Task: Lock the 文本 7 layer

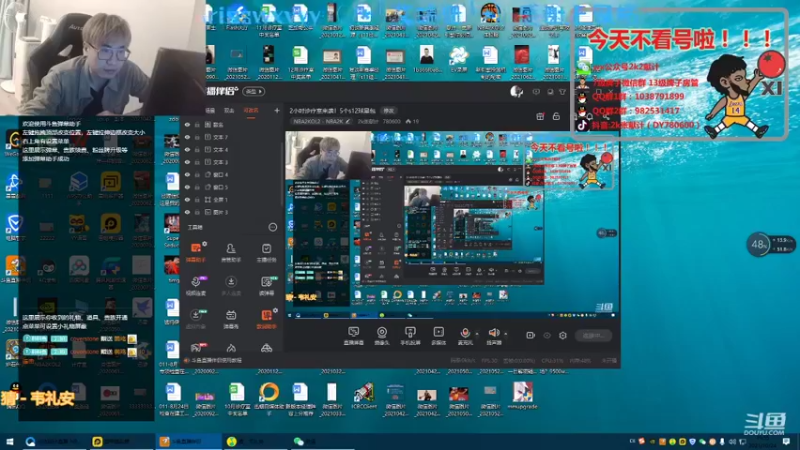Action: click(x=197, y=137)
